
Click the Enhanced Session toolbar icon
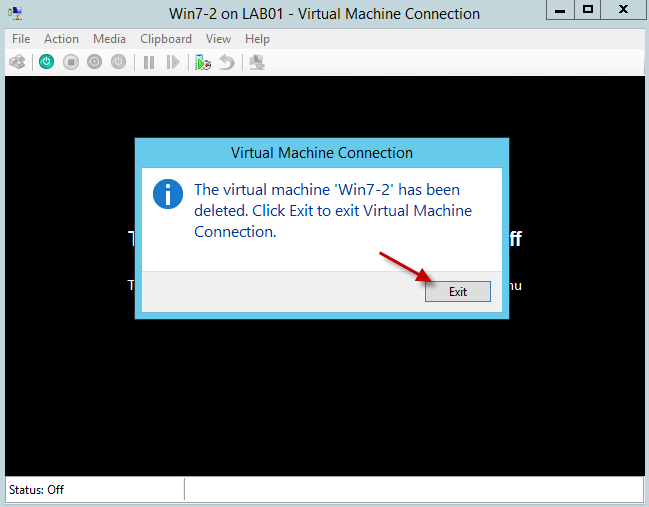[x=257, y=62]
